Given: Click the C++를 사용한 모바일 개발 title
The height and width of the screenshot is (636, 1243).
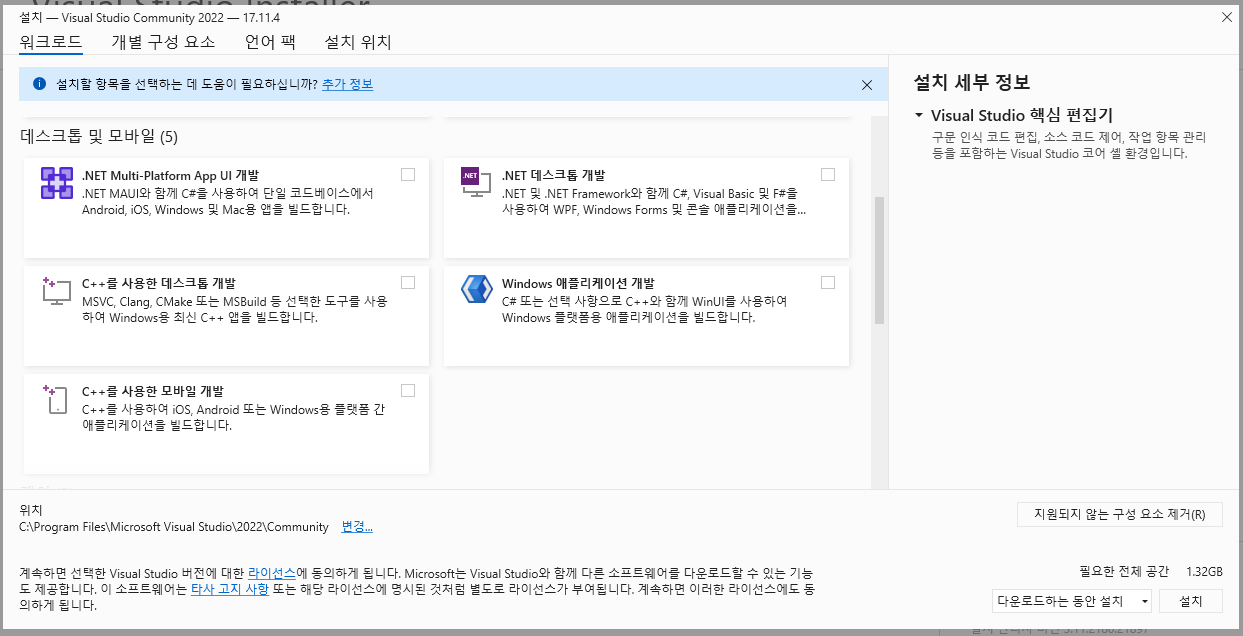Looking at the screenshot, I should pos(153,391).
